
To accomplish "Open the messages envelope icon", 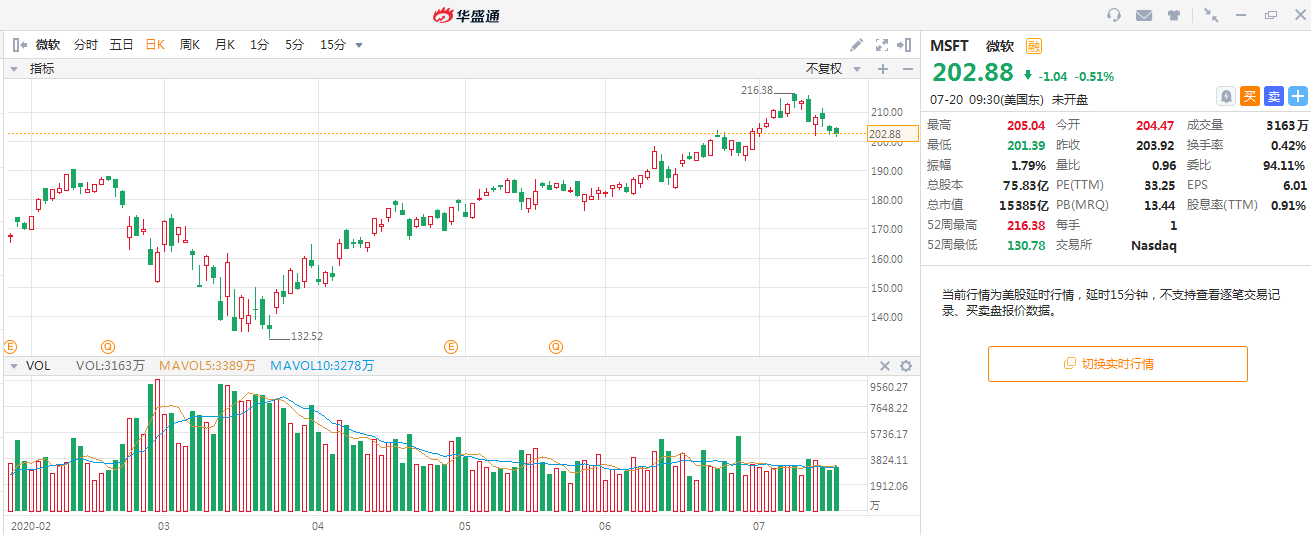I will [x=1144, y=15].
